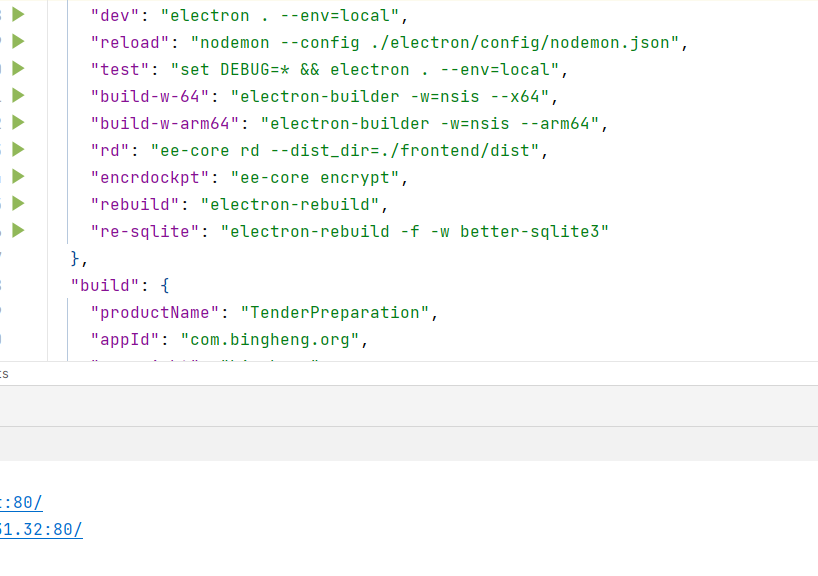
Task: Launch the "build-w-64" script via gutter
Action: coord(18,96)
